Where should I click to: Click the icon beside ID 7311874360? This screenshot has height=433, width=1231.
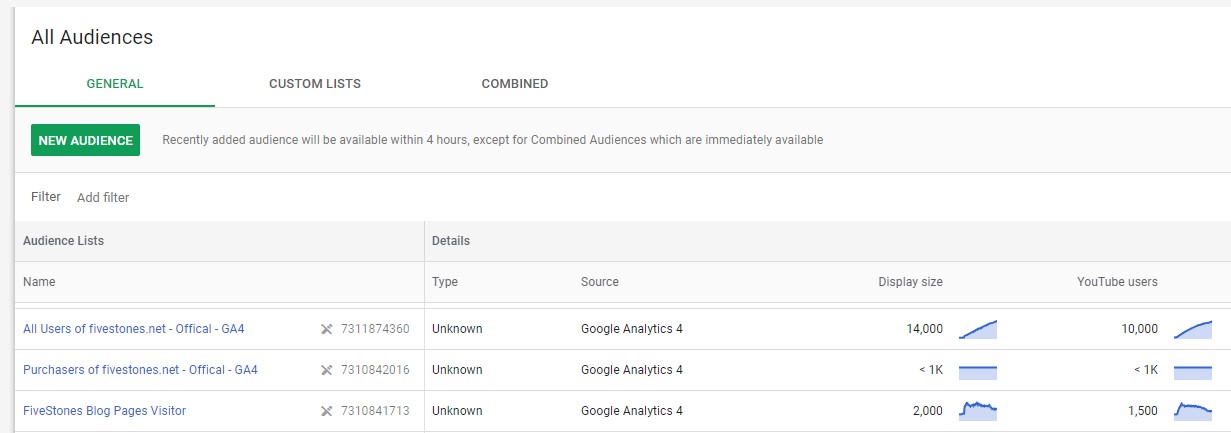click(326, 329)
